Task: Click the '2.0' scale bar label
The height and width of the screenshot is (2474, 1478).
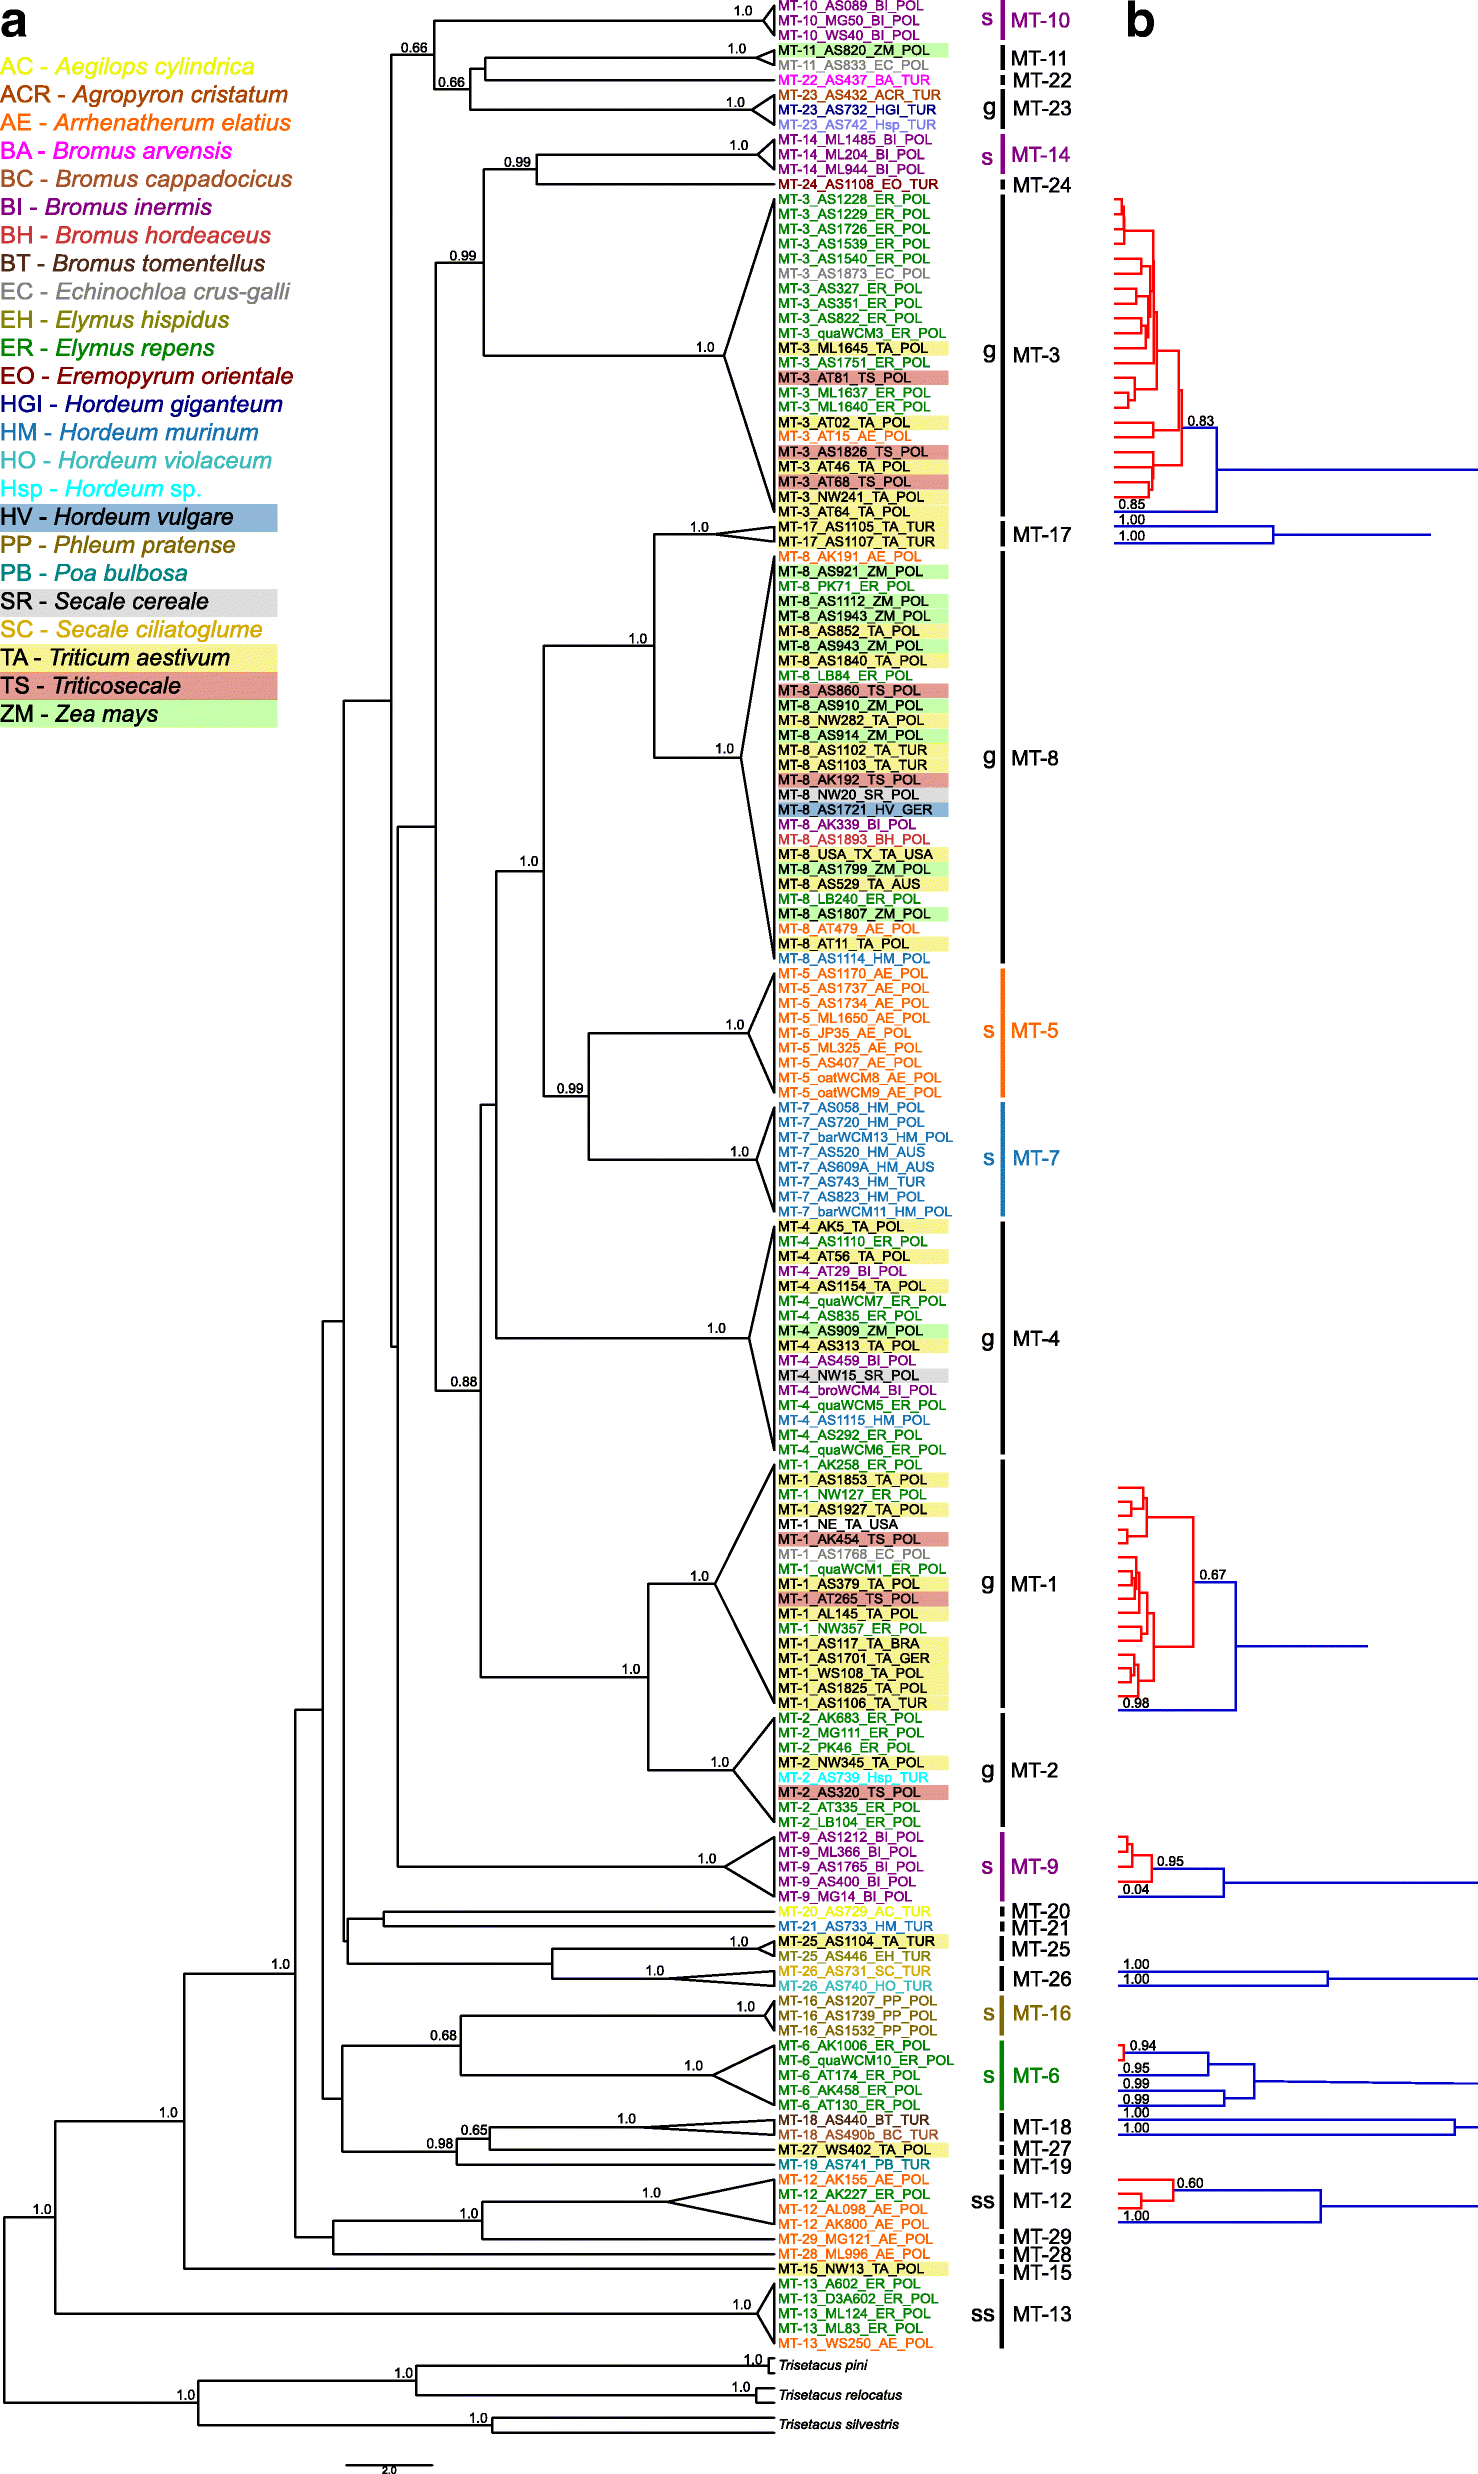Action: coord(389,2469)
